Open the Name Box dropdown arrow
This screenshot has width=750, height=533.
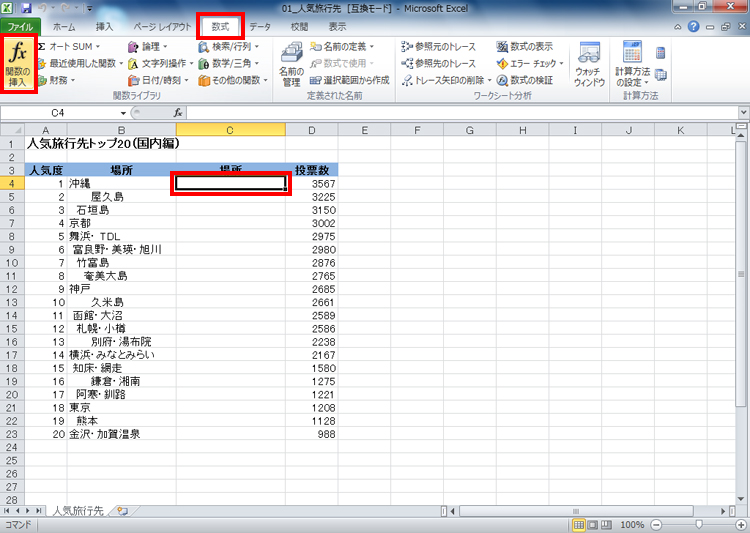point(123,113)
